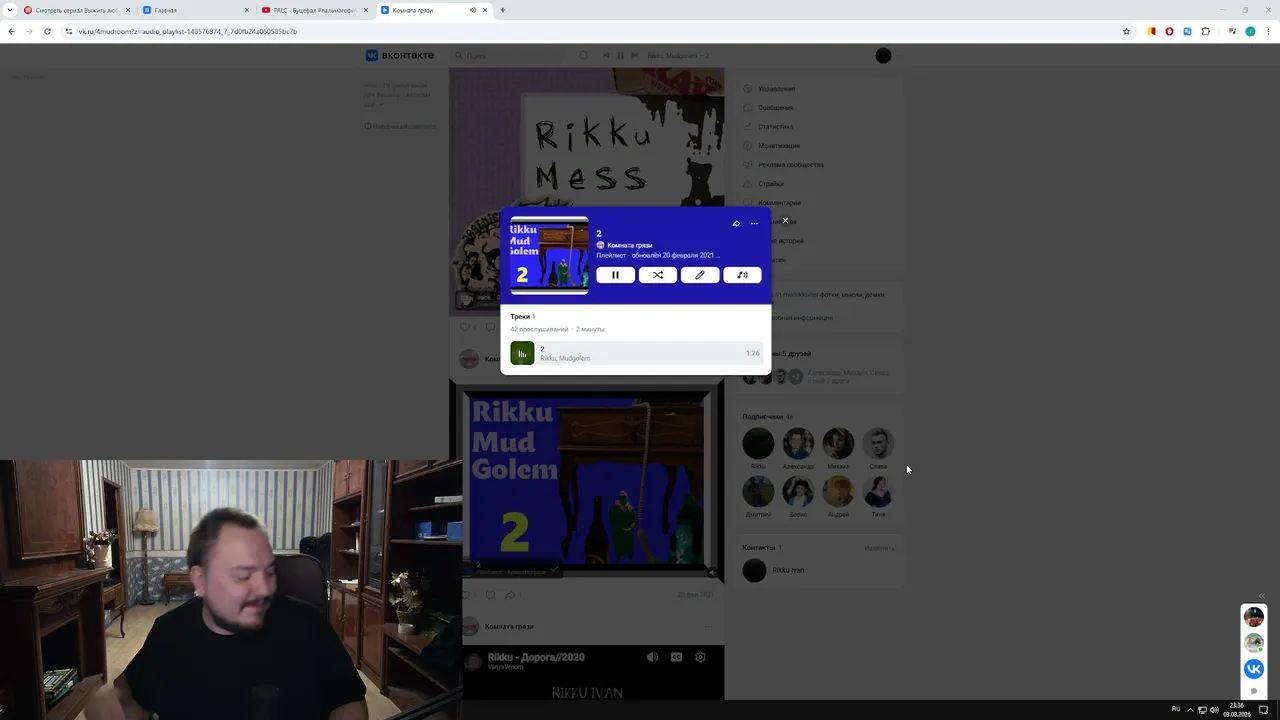
Task: Open a new browser tab
Action: (503, 10)
